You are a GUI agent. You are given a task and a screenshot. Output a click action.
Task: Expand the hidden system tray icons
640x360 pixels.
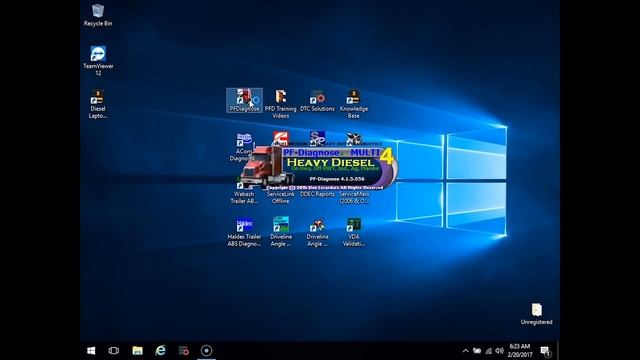click(x=465, y=351)
